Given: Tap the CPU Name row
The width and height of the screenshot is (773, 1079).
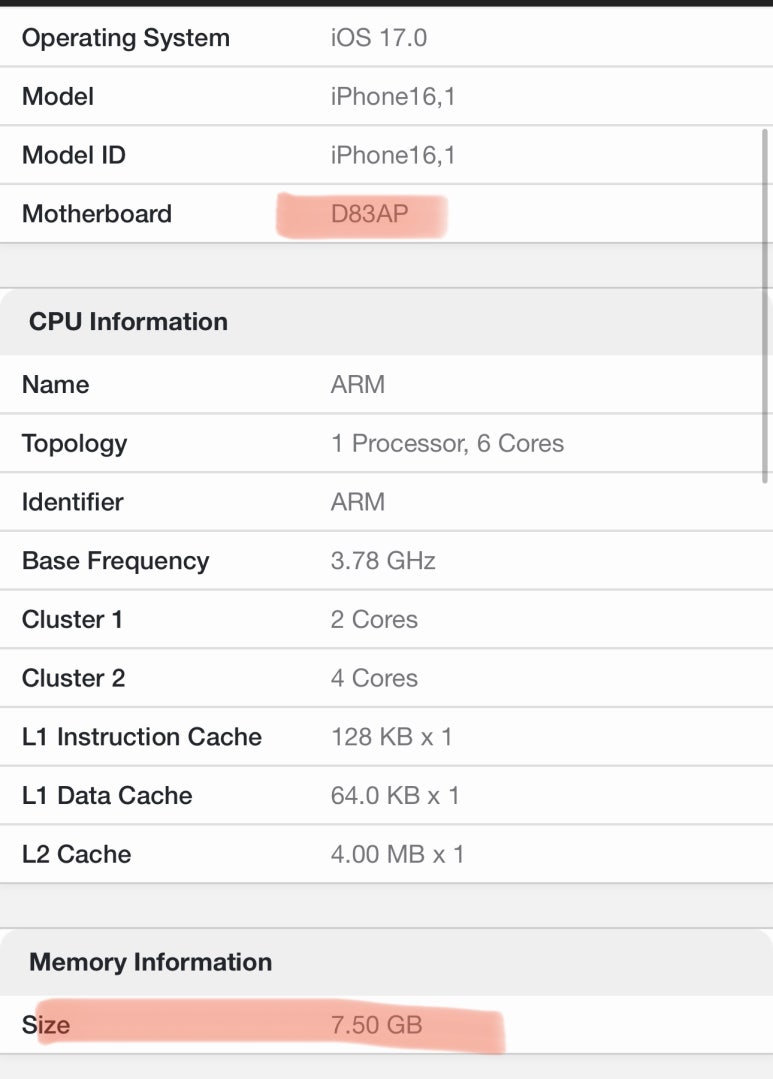Looking at the screenshot, I should click(x=386, y=385).
